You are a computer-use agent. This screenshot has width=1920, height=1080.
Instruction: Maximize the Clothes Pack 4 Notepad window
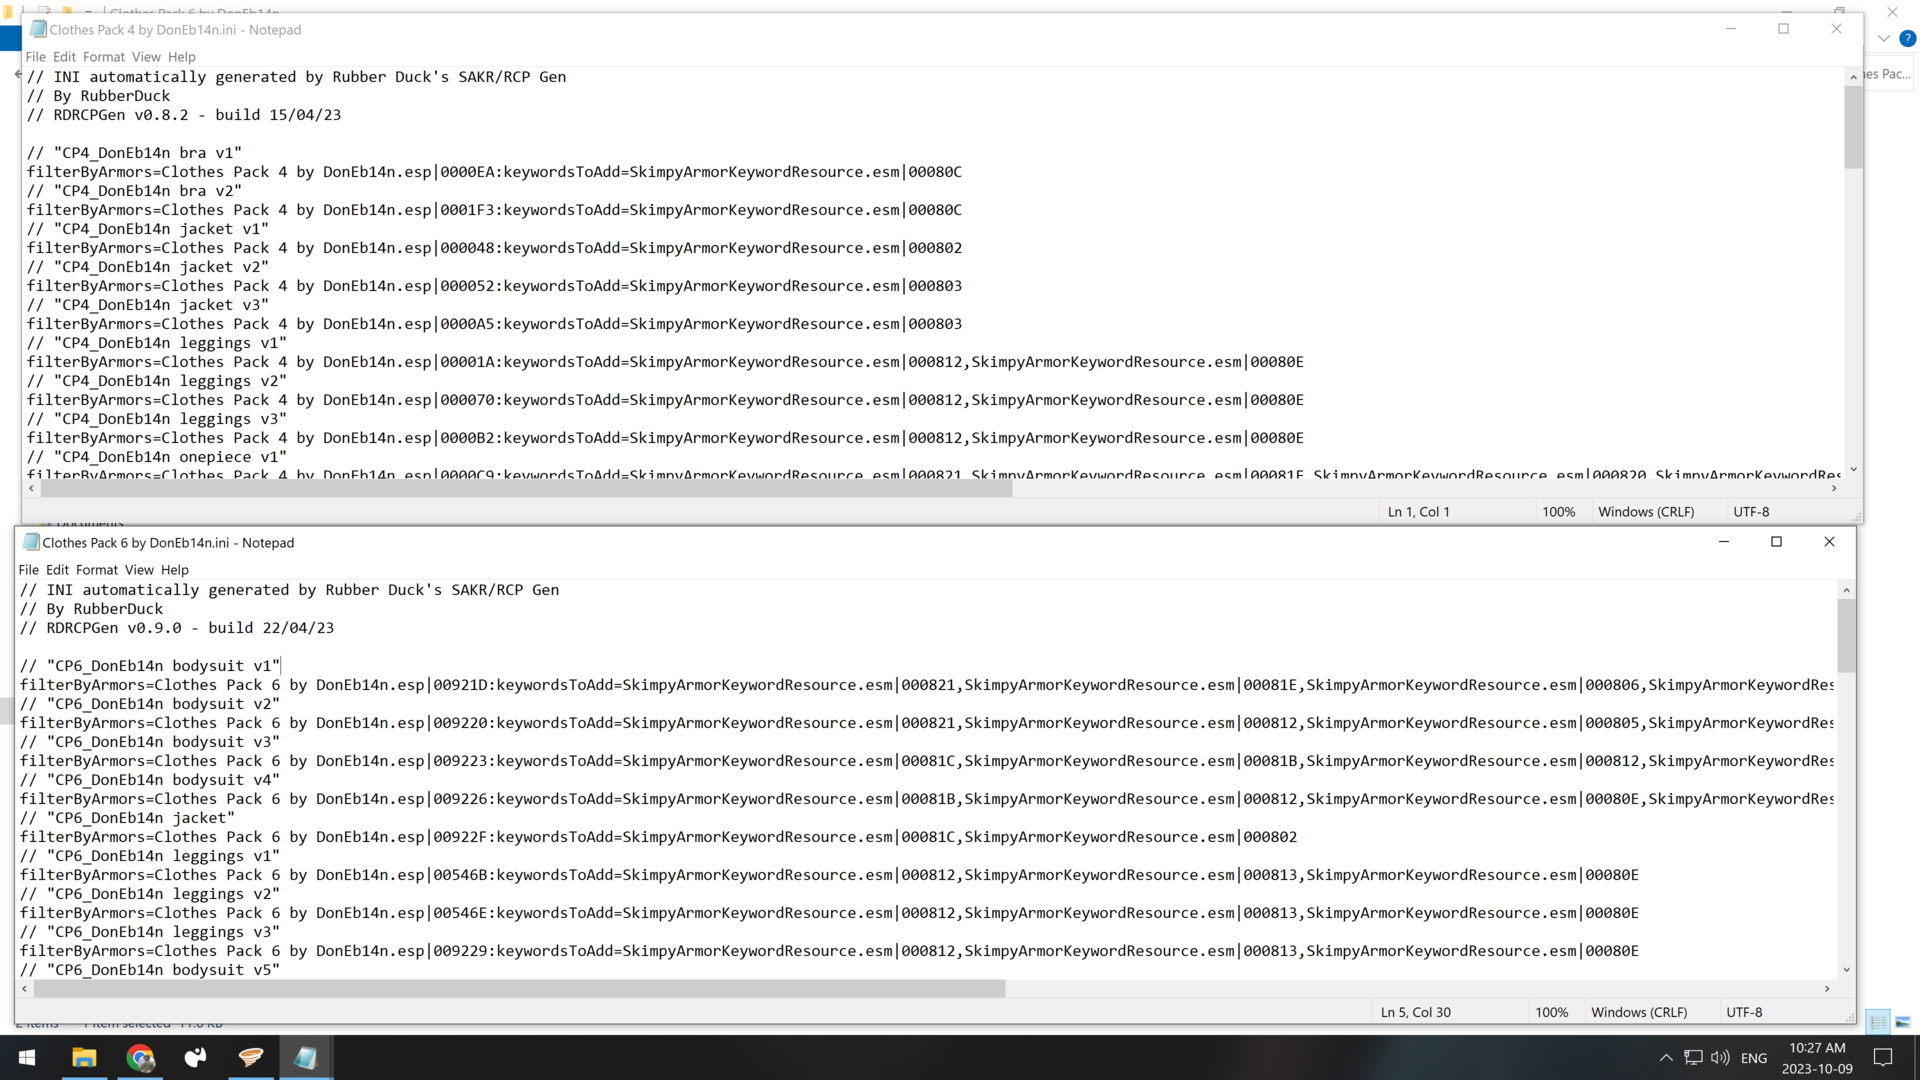click(x=1783, y=29)
